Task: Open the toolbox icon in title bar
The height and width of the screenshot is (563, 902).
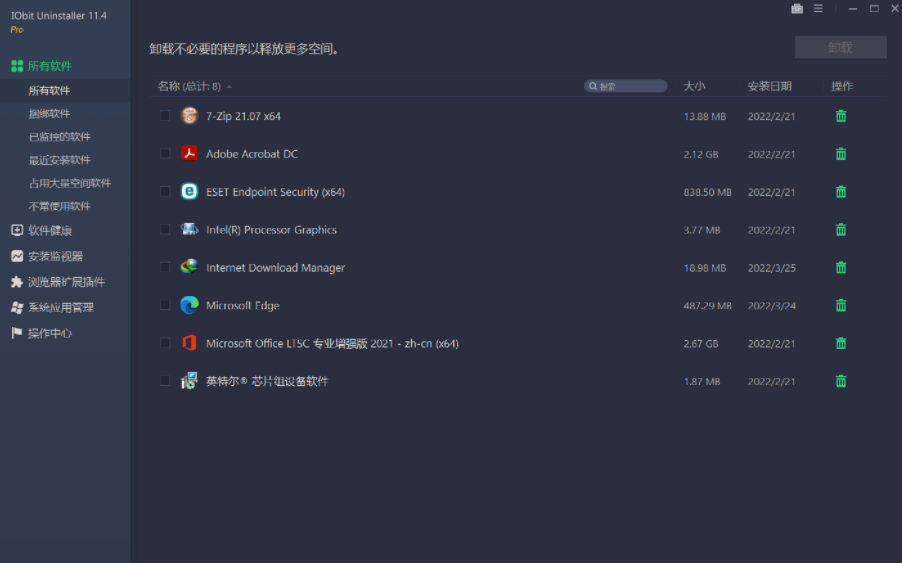Action: (x=797, y=9)
